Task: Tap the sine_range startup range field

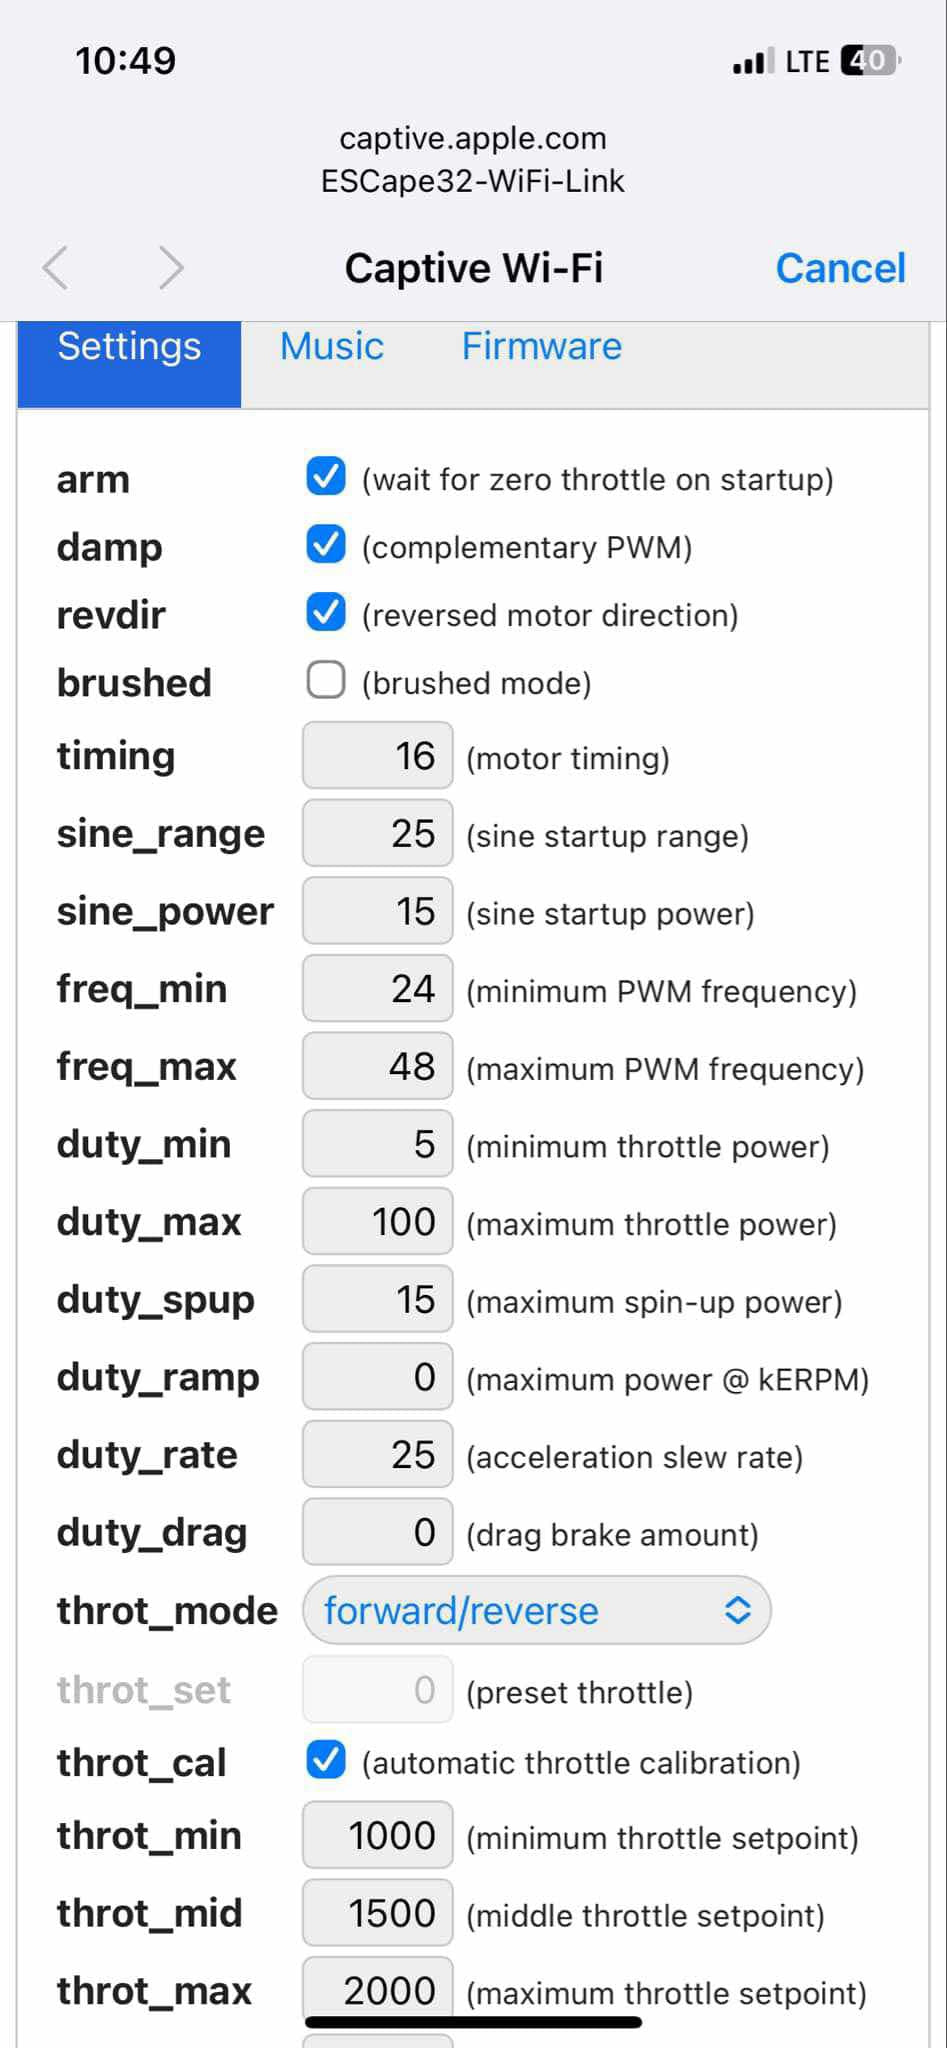Action: pyautogui.click(x=378, y=834)
